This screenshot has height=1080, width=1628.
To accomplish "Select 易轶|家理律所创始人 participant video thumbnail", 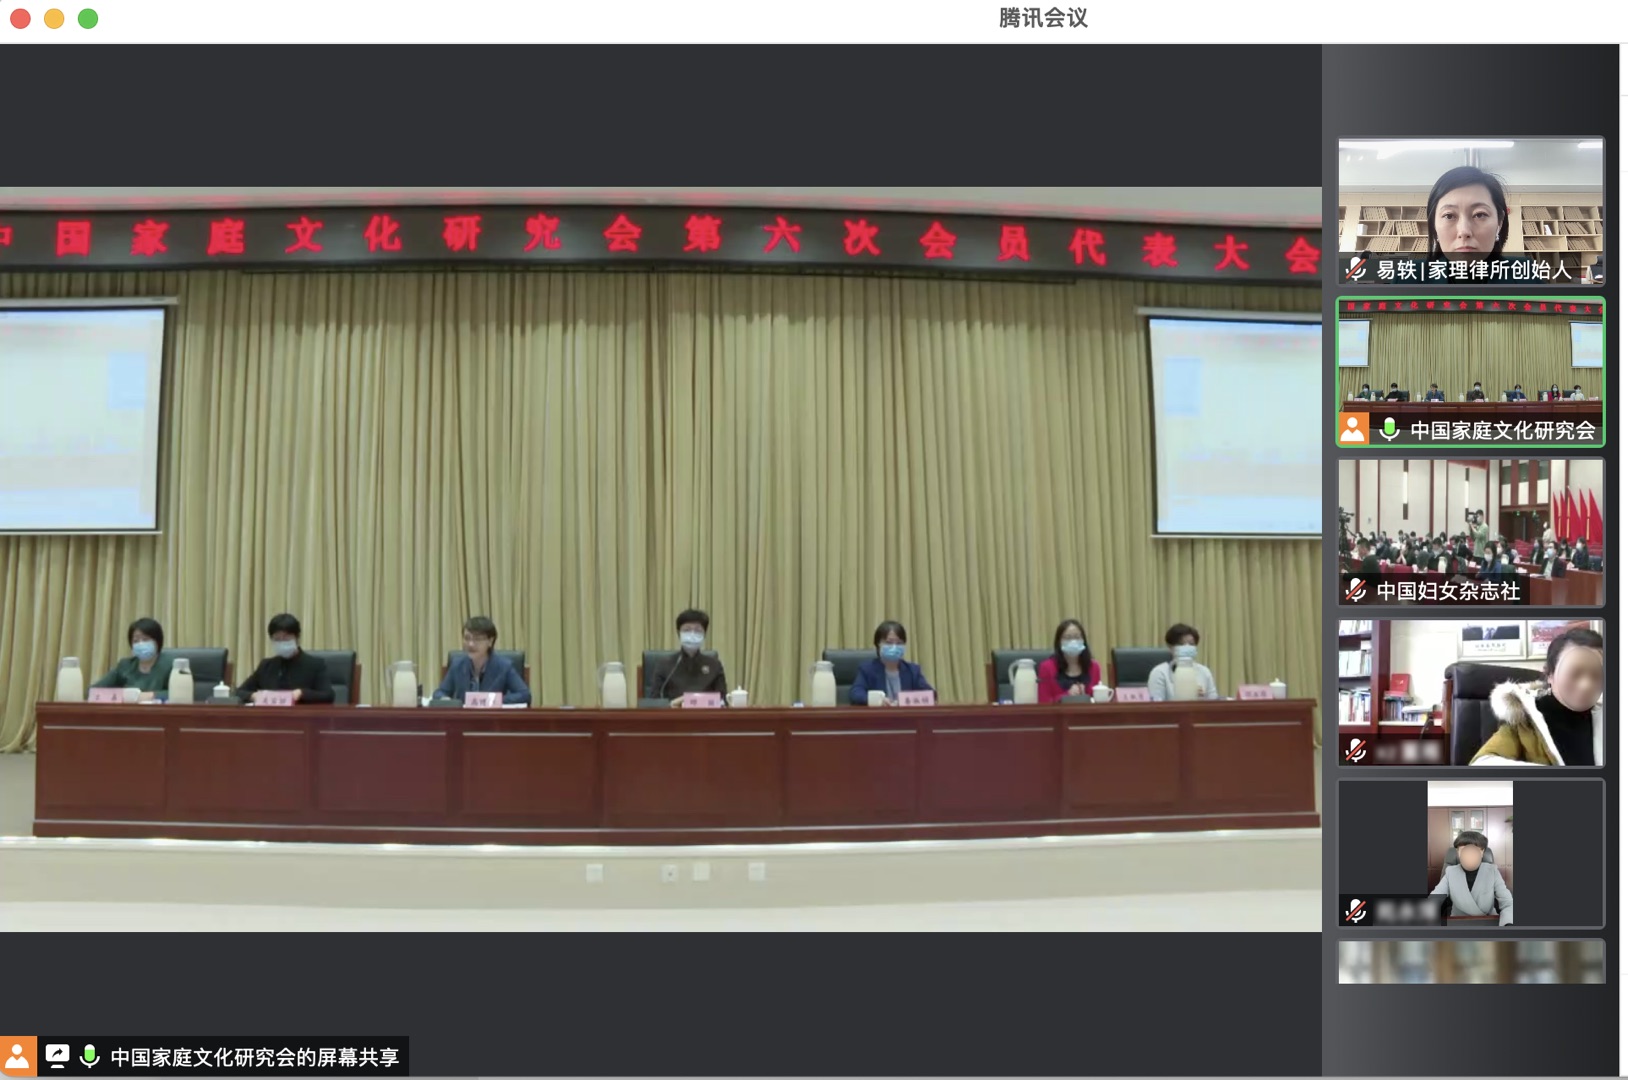I will pos(1471,211).
